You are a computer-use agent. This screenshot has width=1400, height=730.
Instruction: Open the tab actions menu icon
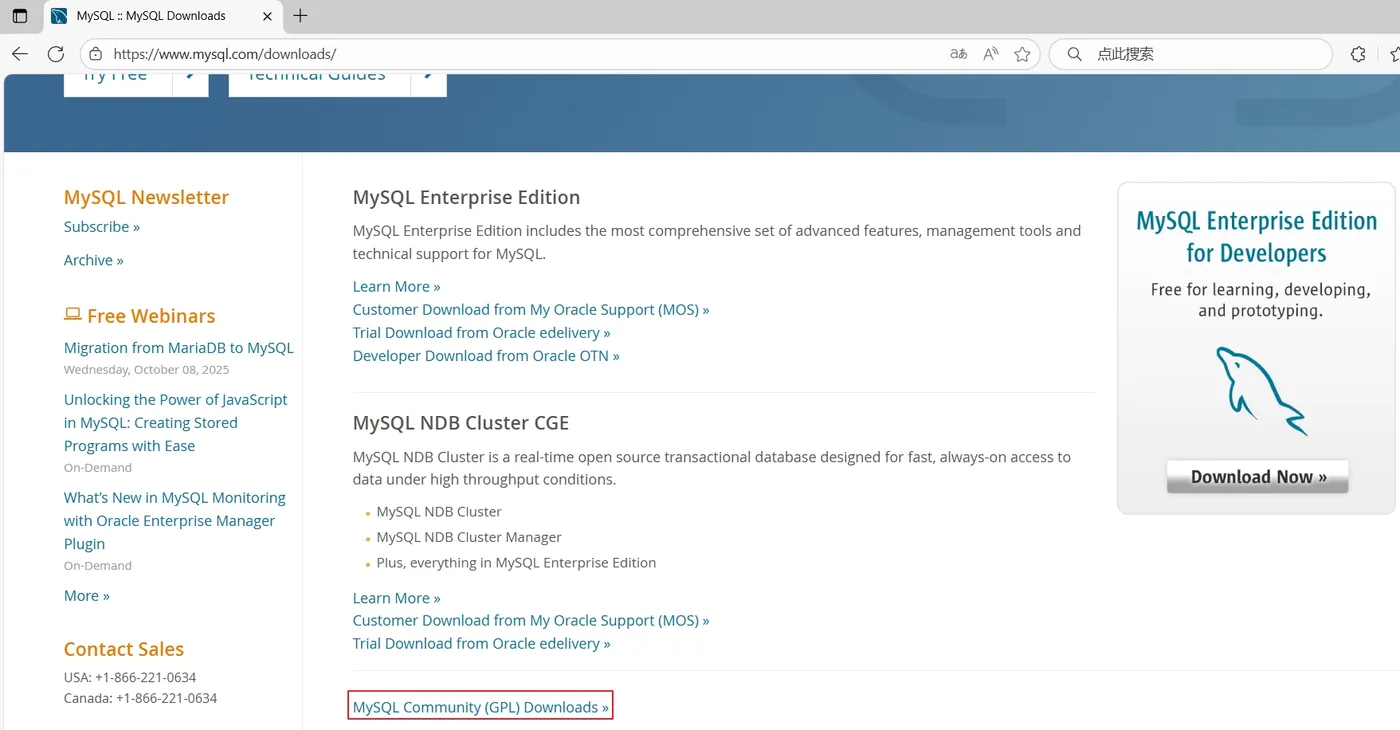[x=20, y=16]
